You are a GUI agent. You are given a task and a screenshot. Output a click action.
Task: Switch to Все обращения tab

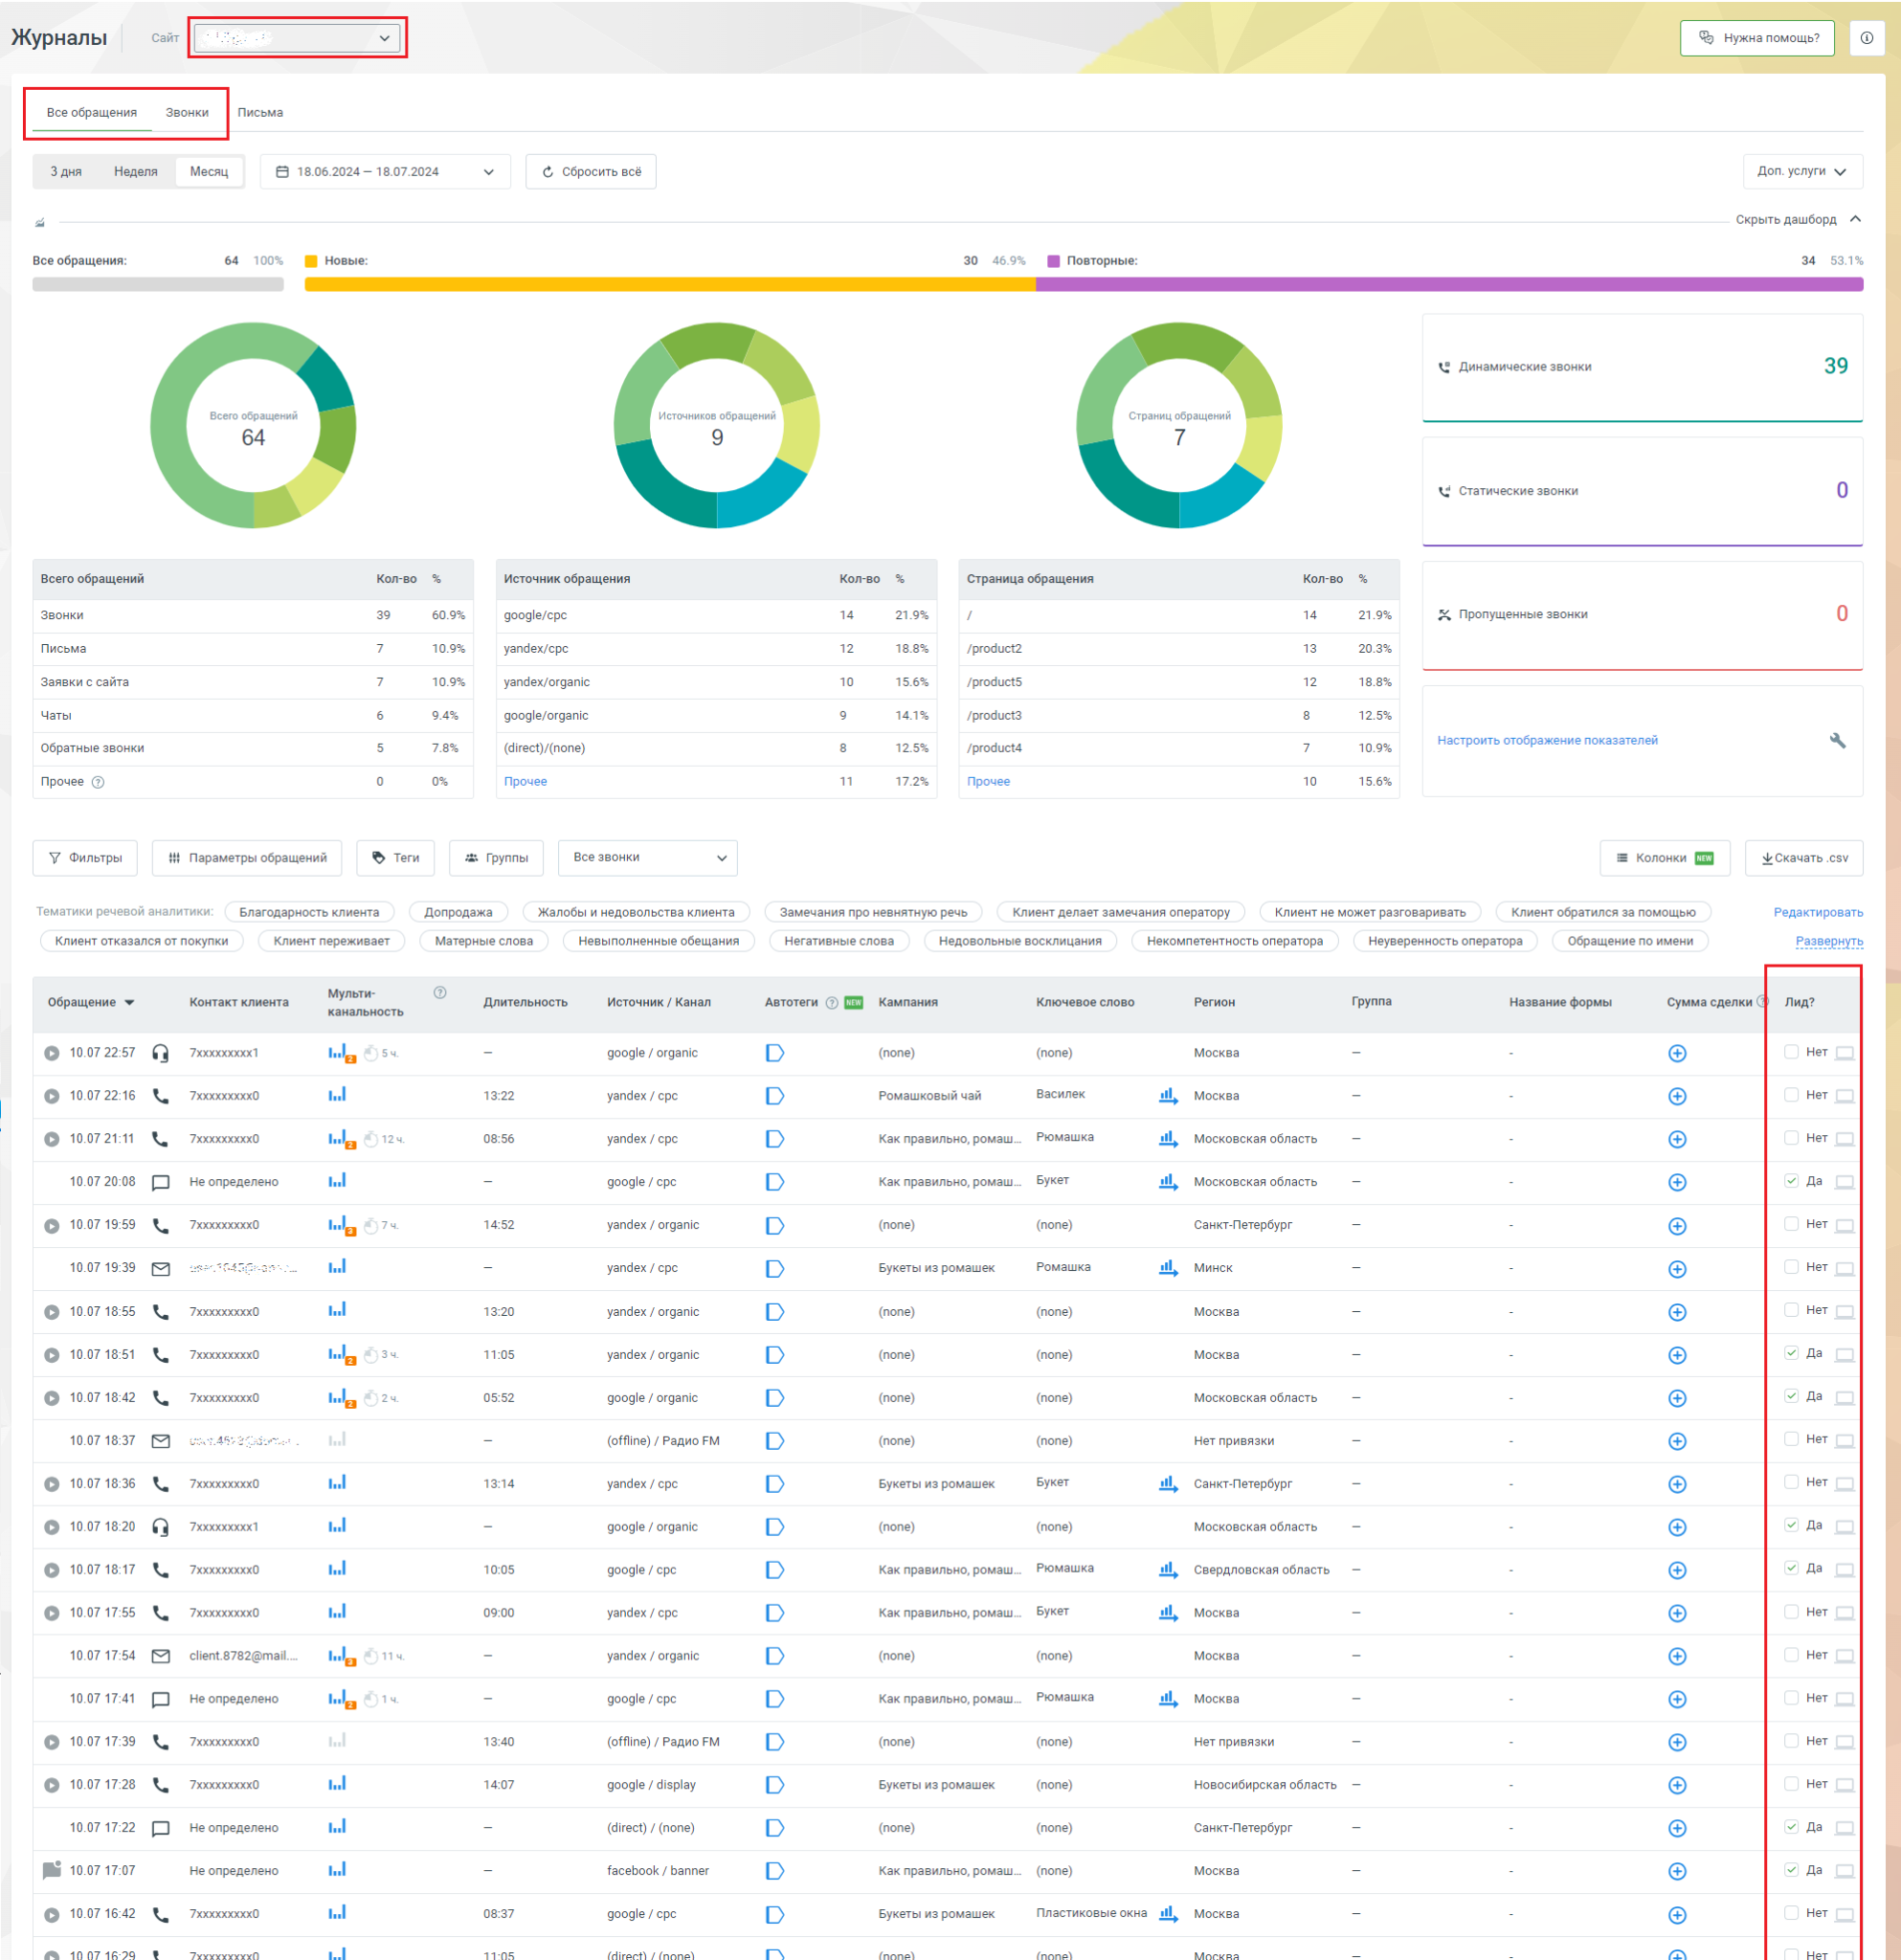click(x=92, y=113)
